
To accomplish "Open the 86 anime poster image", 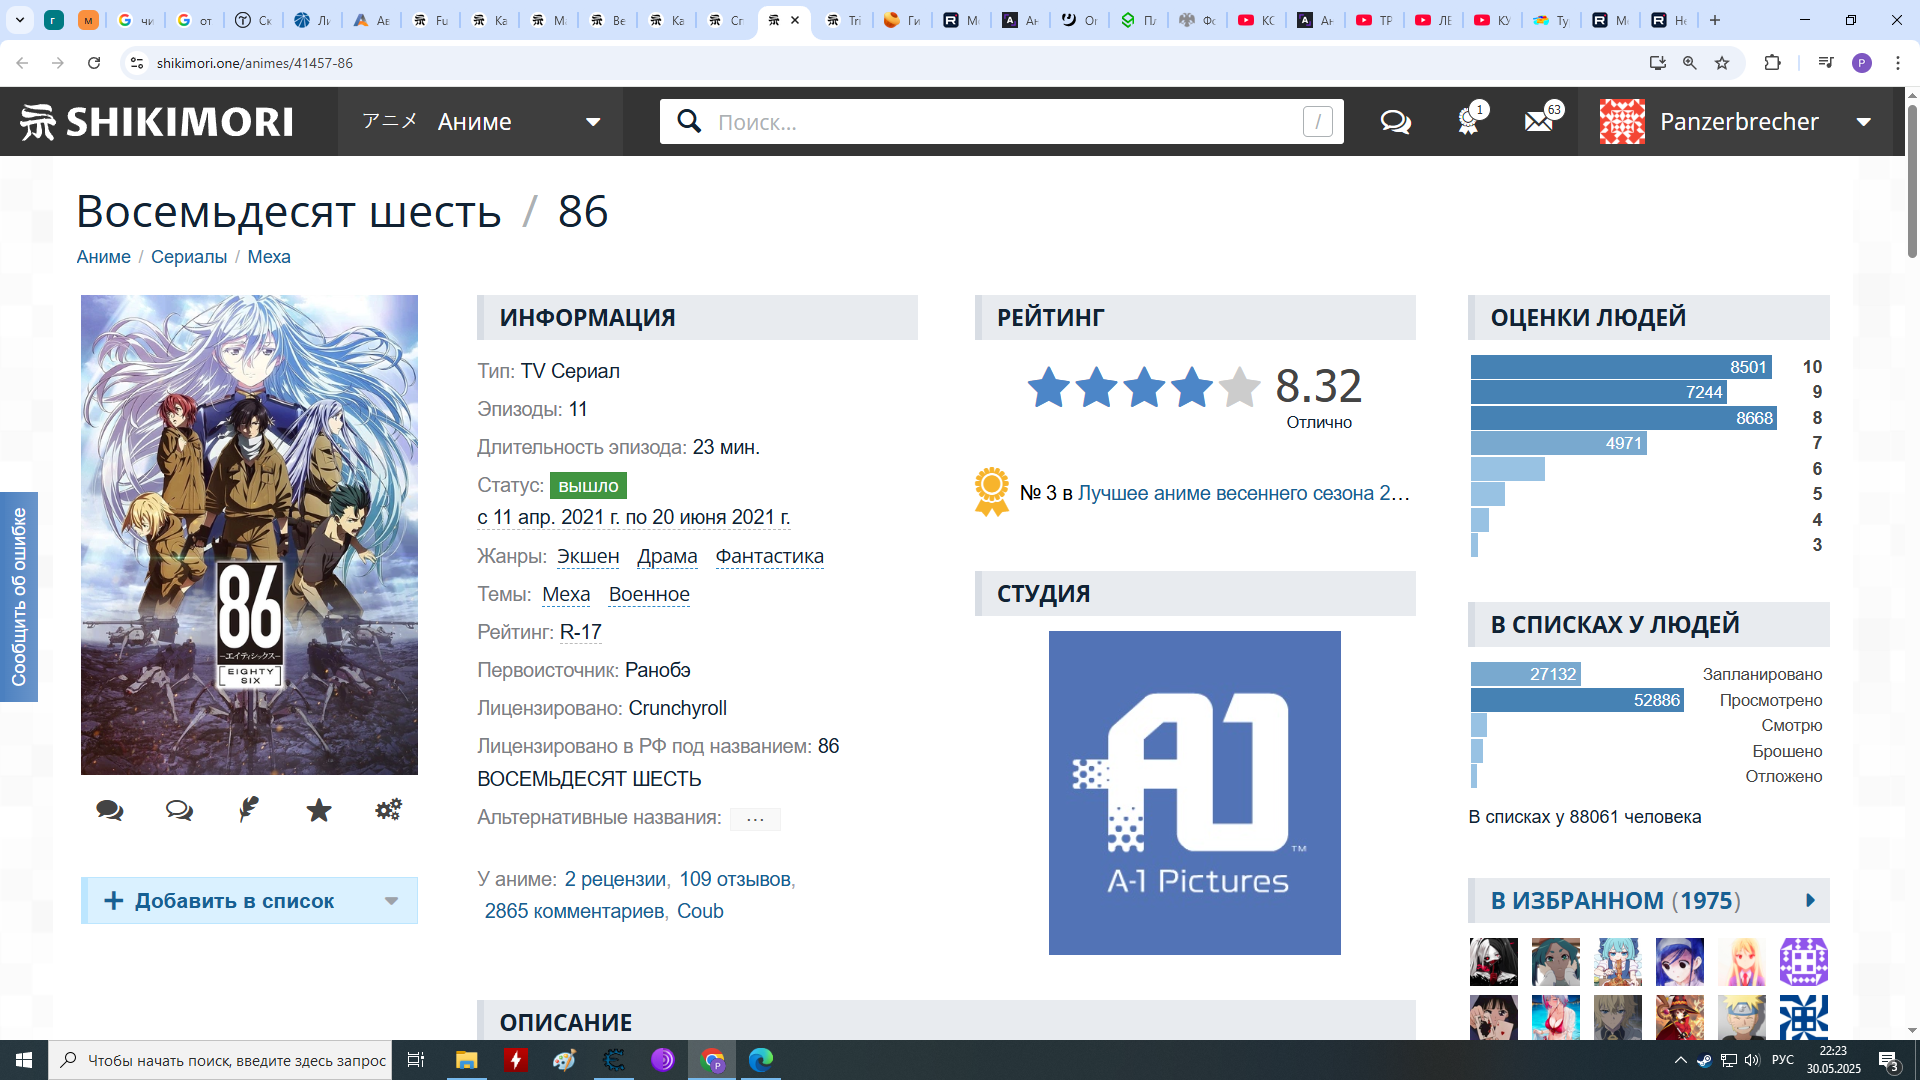I will (249, 535).
